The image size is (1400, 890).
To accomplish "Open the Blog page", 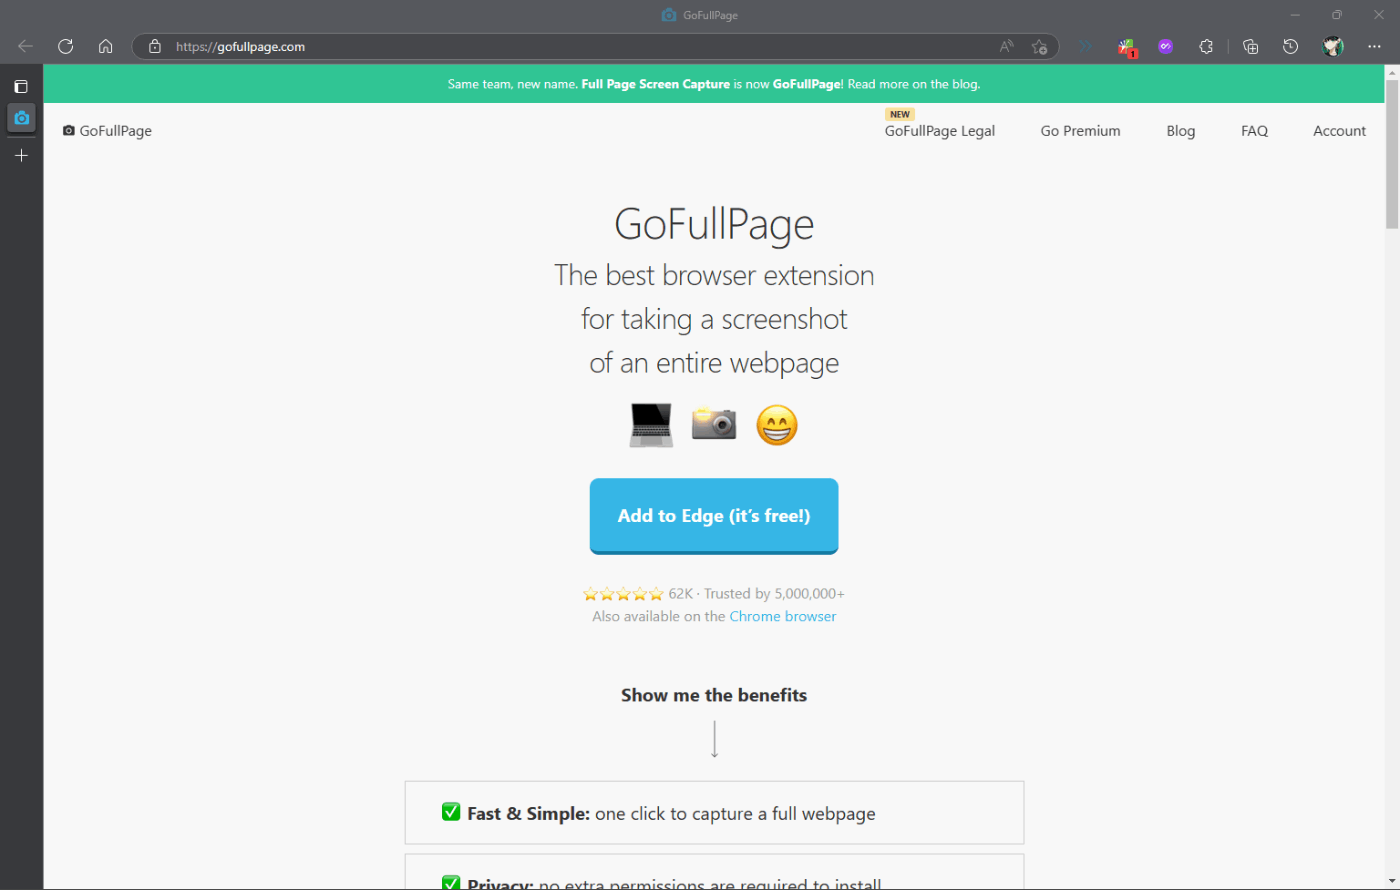I will pyautogui.click(x=1181, y=131).
